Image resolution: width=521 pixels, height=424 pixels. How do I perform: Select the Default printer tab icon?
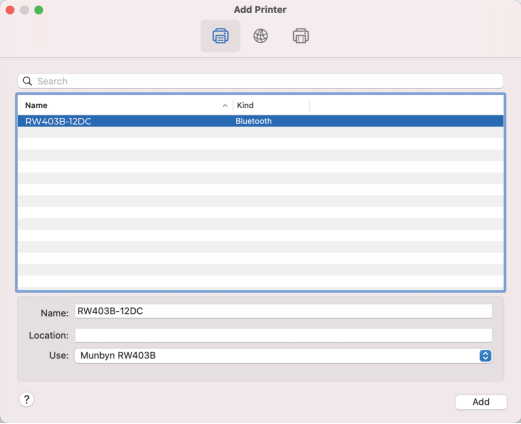(x=220, y=36)
